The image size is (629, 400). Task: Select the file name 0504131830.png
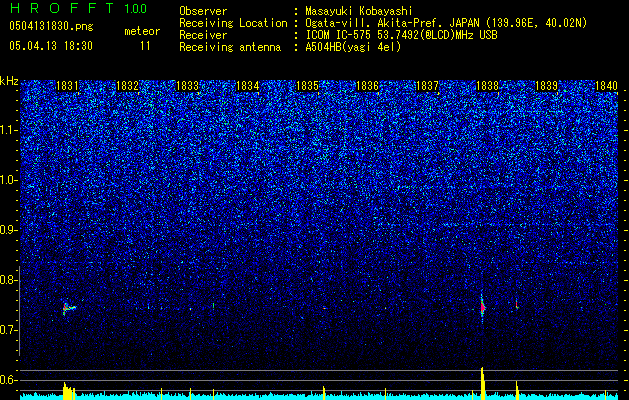pos(51,27)
